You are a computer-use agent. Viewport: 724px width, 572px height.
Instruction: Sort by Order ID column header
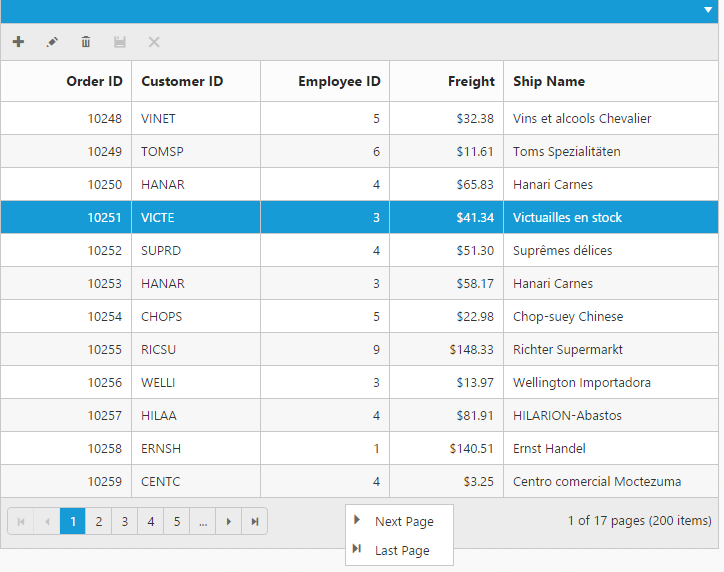(94, 81)
